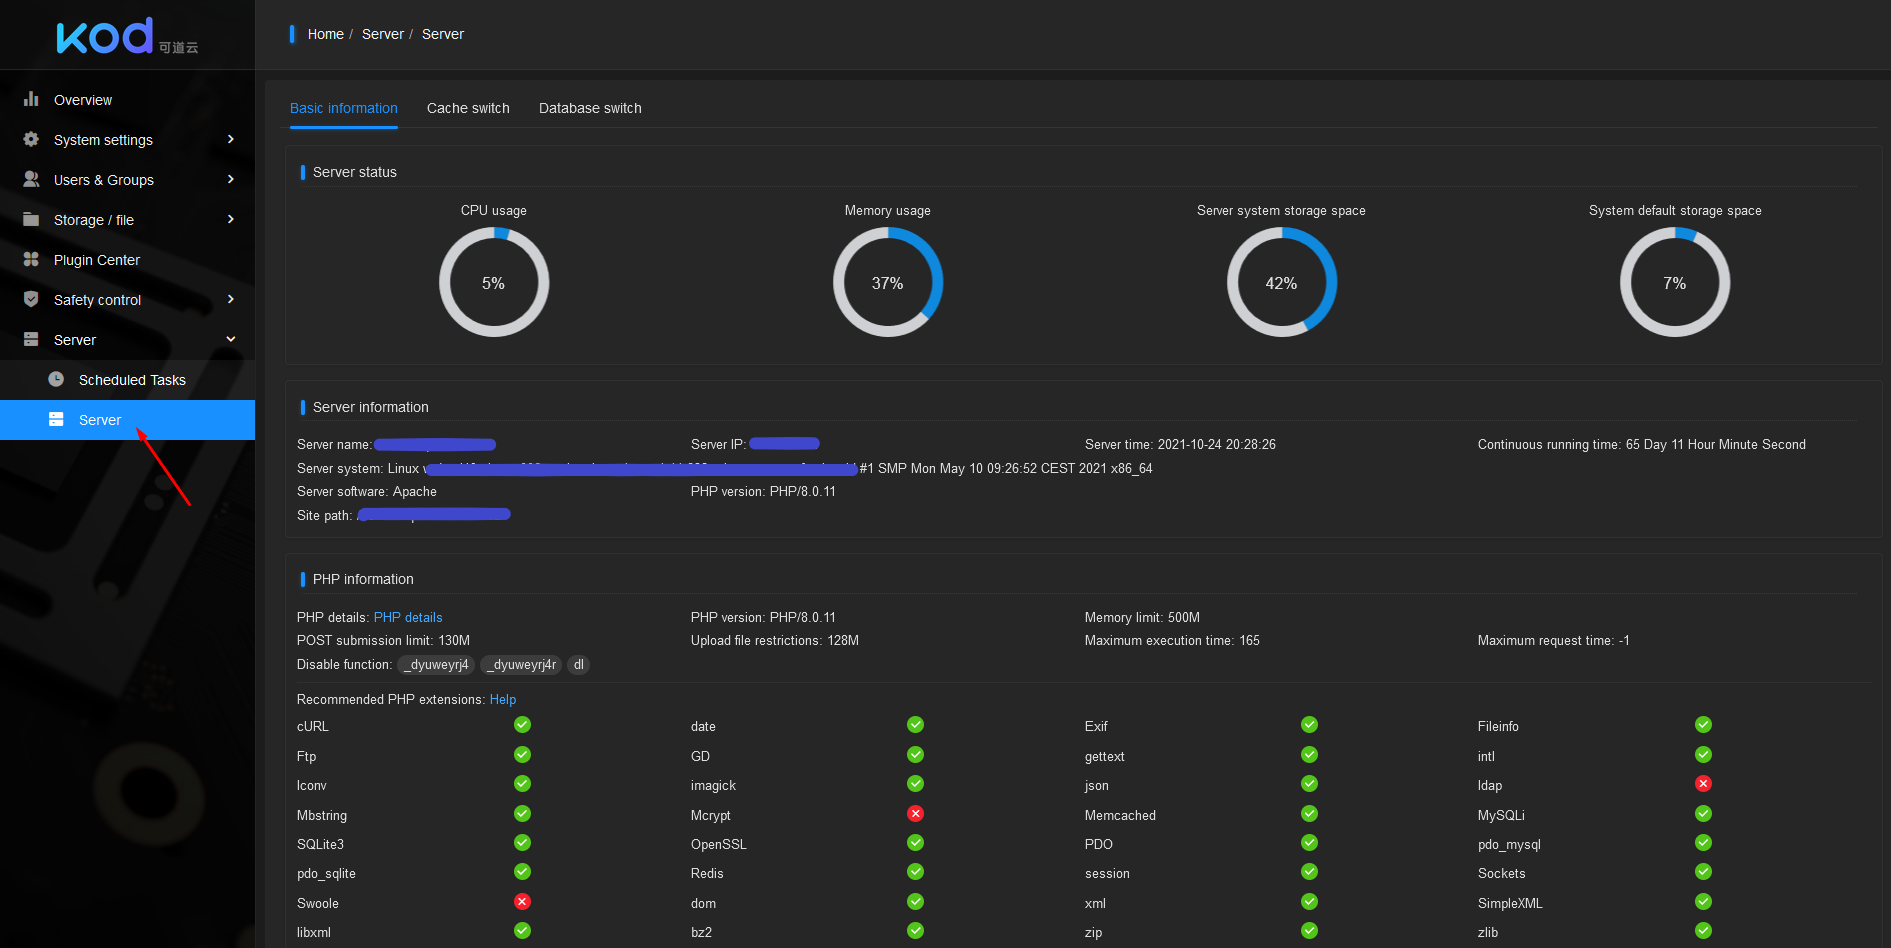Screen dimensions: 1891x948
Task: Click the Overview bar-chart icon in sidebar
Action: pyautogui.click(x=32, y=99)
